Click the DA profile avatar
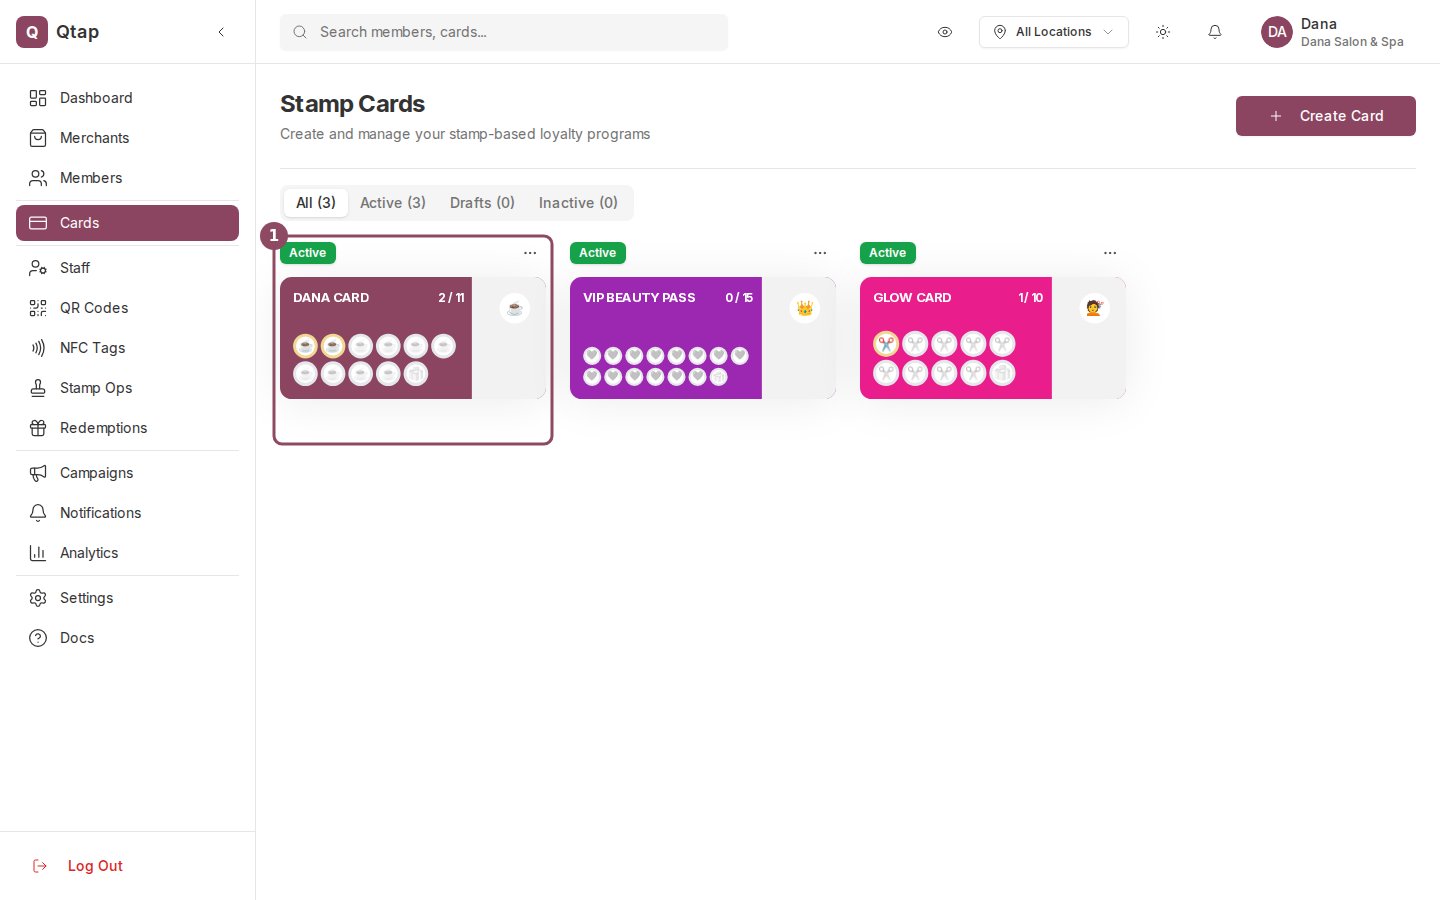1440x900 pixels. pyautogui.click(x=1277, y=32)
